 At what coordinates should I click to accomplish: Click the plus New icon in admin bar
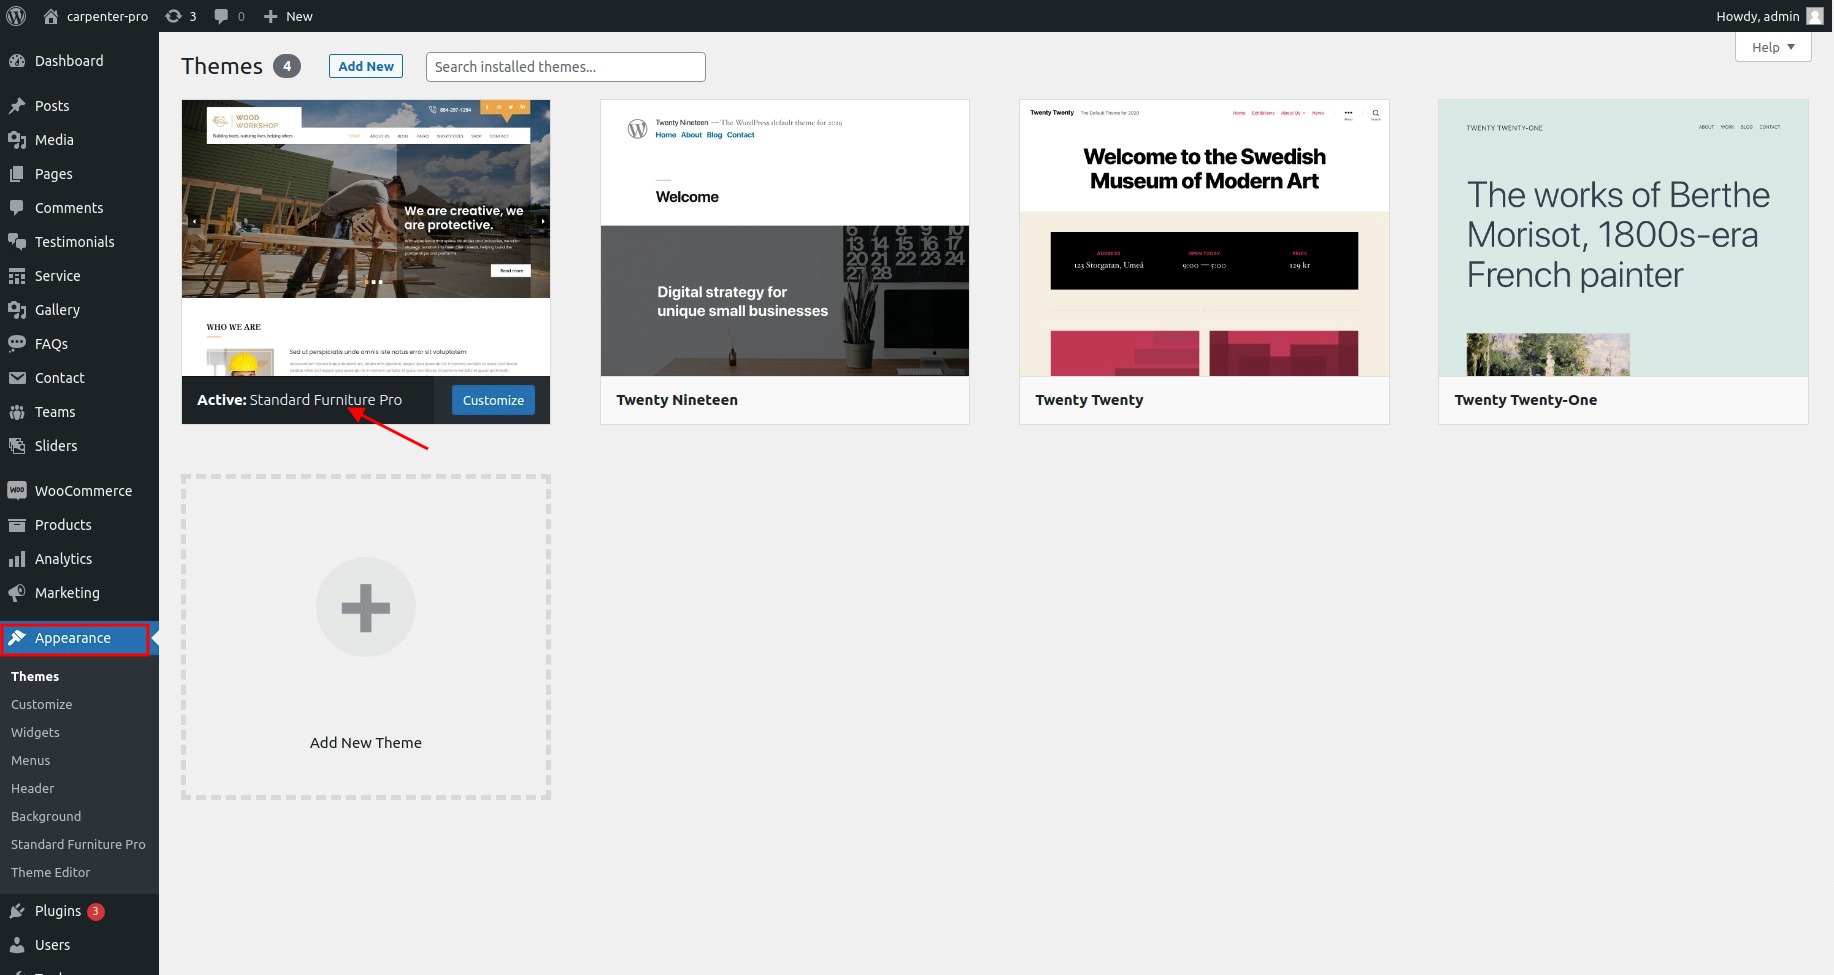point(270,16)
